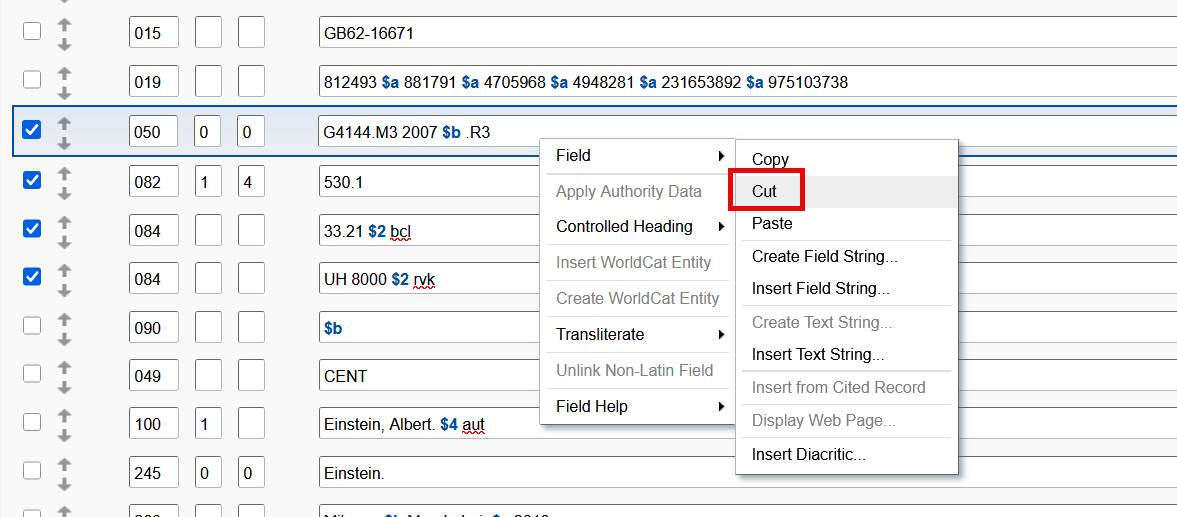
Task: Move field 019 down using its arrow
Action: [64, 93]
